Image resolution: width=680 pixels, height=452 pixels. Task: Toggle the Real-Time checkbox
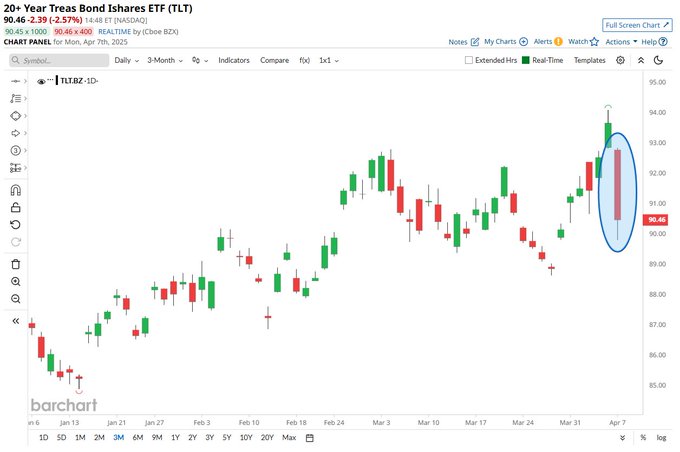click(526, 60)
